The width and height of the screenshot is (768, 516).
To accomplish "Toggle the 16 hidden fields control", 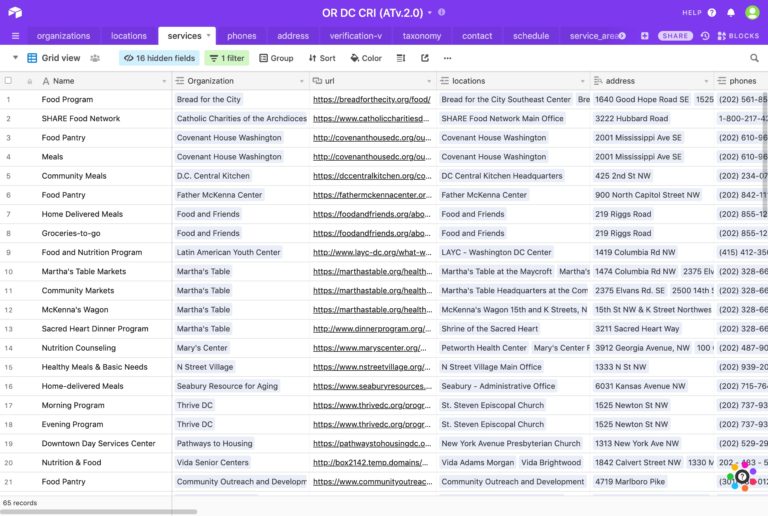I will pos(159,58).
